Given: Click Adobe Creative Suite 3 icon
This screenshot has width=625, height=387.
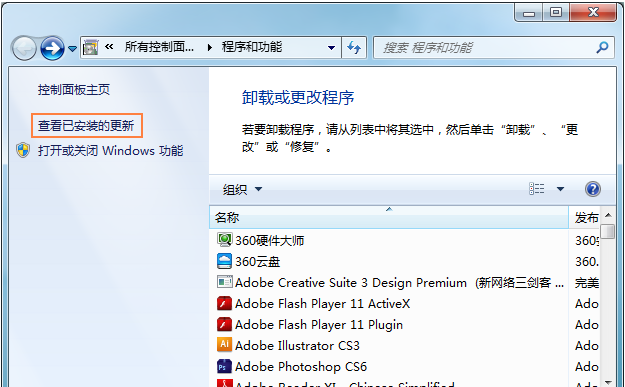Looking at the screenshot, I should pyautogui.click(x=224, y=282).
